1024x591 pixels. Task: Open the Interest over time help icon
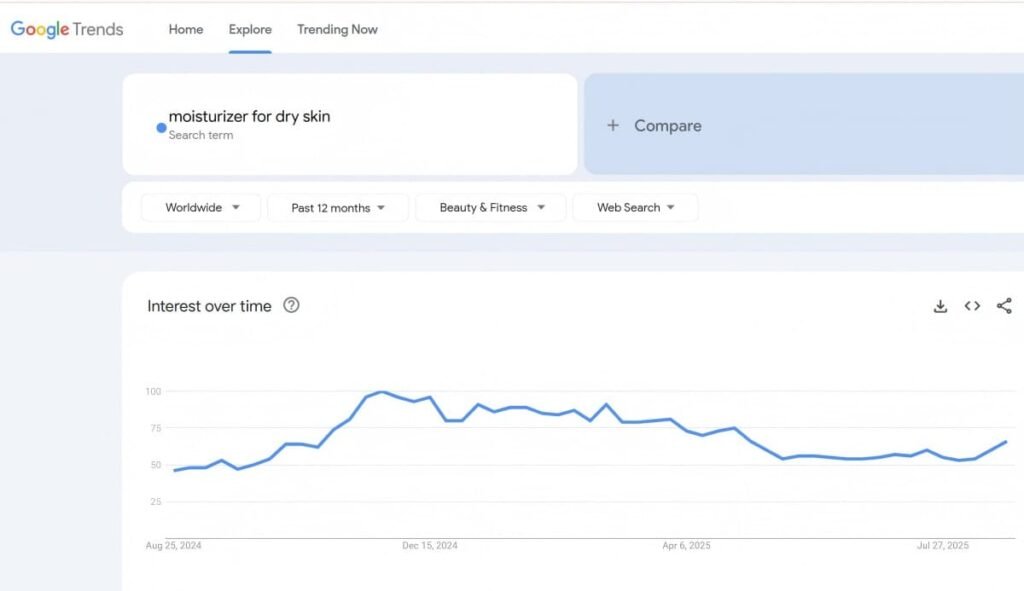291,305
